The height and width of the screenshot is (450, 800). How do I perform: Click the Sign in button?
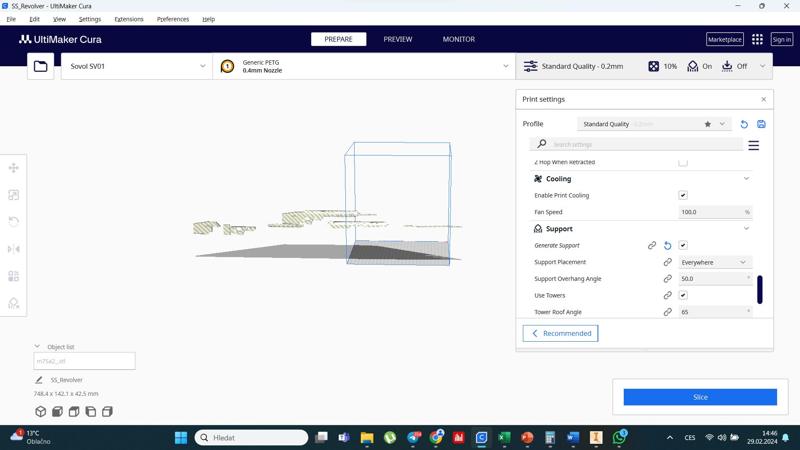[x=781, y=39]
